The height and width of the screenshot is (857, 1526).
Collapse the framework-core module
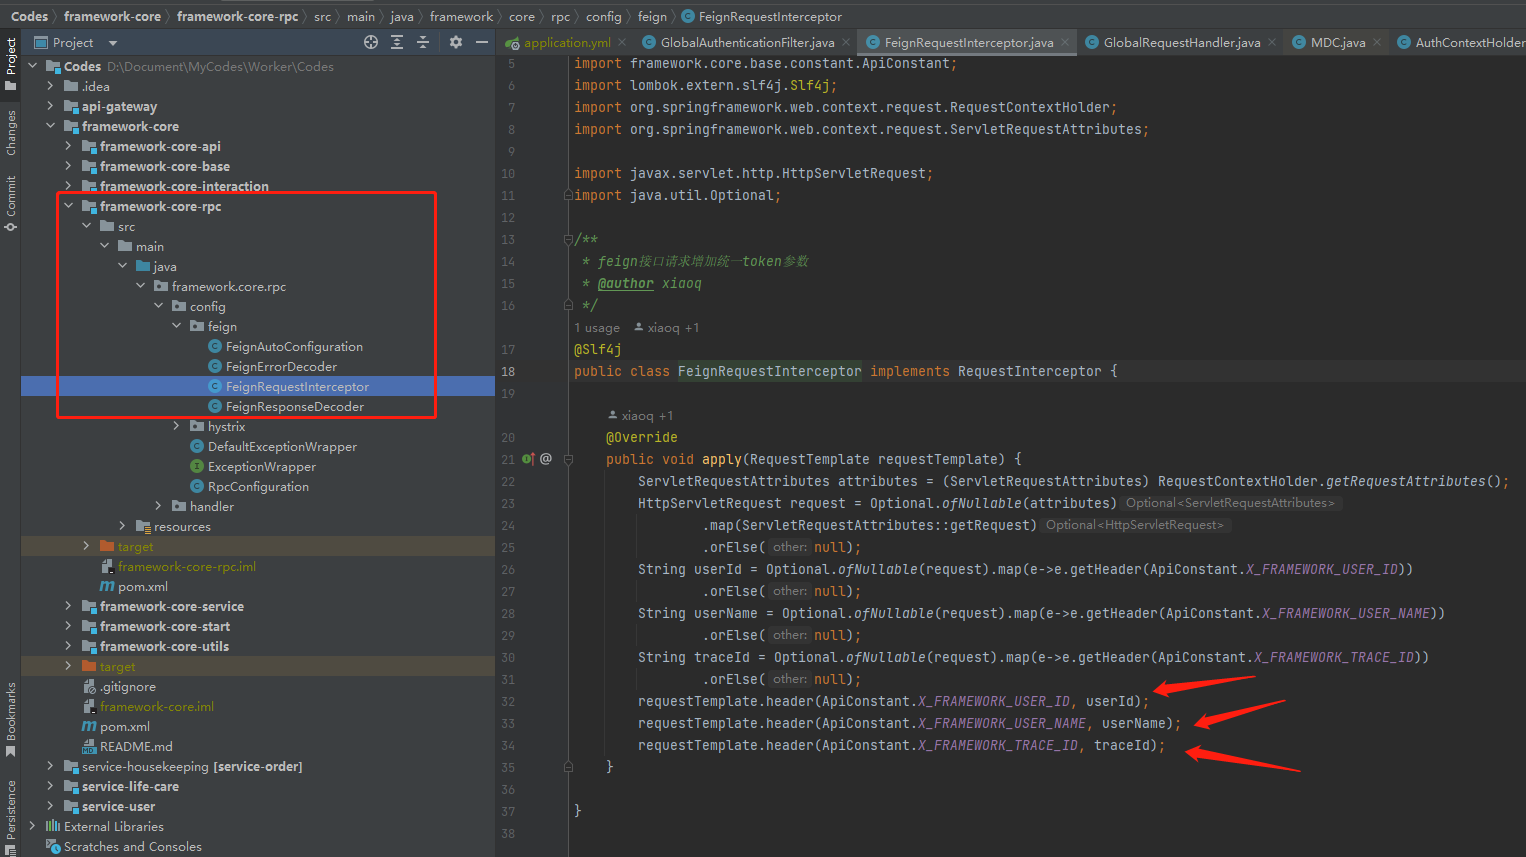pos(51,126)
